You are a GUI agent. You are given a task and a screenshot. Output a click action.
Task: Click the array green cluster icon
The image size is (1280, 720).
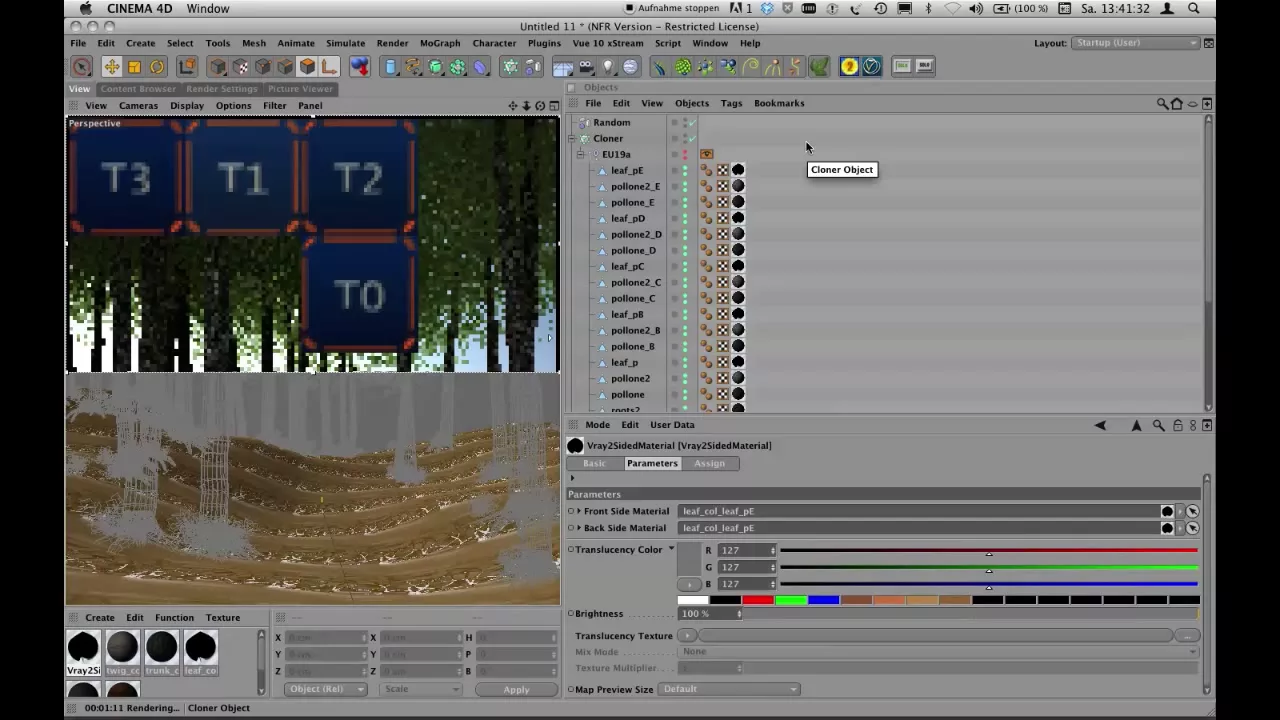coord(458,67)
